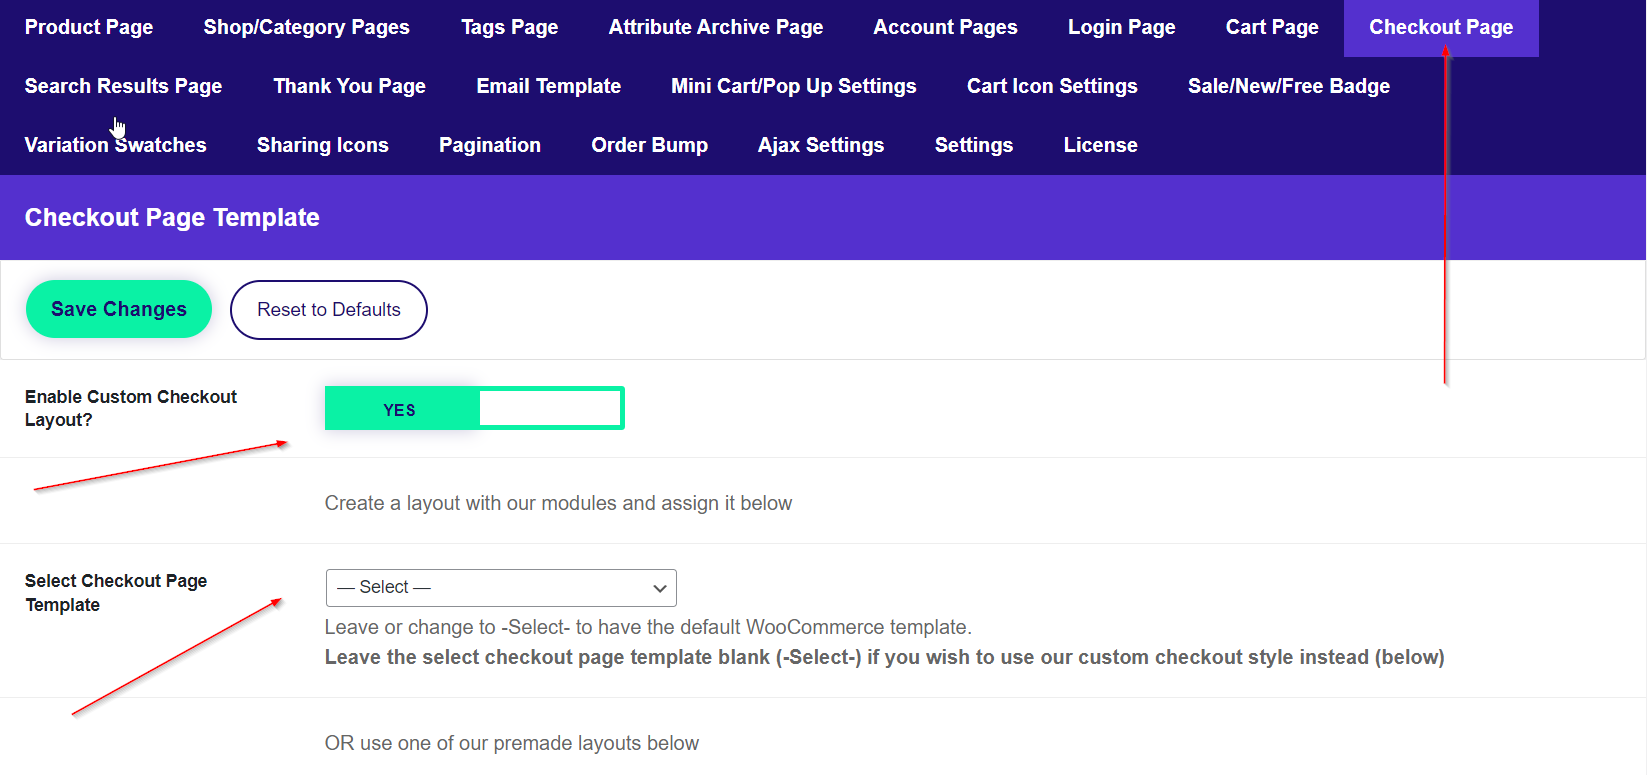
Task: Open the Product Page tab
Action: click(89, 28)
